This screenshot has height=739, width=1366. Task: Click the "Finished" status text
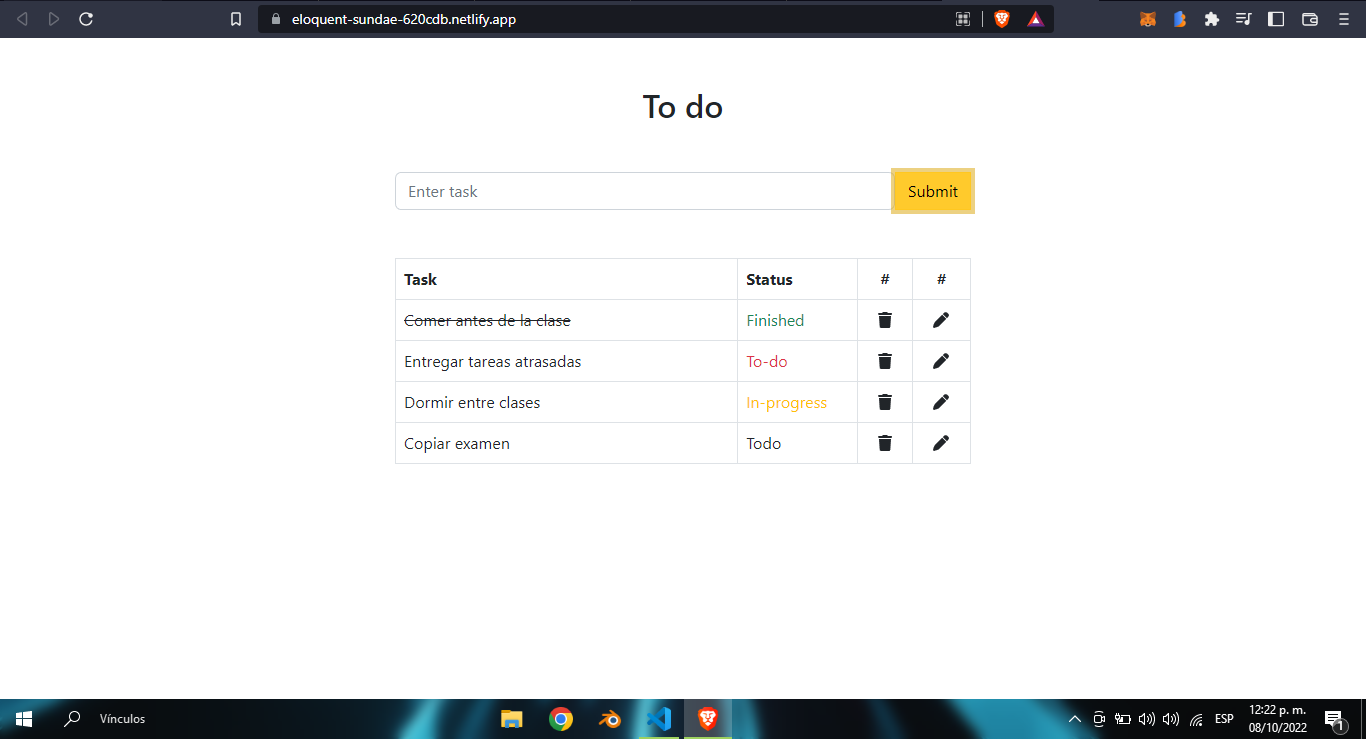775,320
